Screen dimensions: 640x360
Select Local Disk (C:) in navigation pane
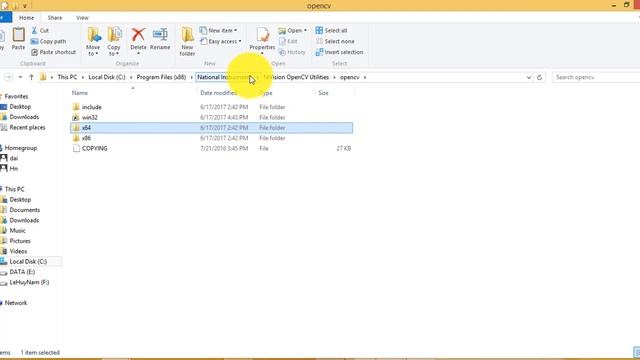tap(28, 262)
